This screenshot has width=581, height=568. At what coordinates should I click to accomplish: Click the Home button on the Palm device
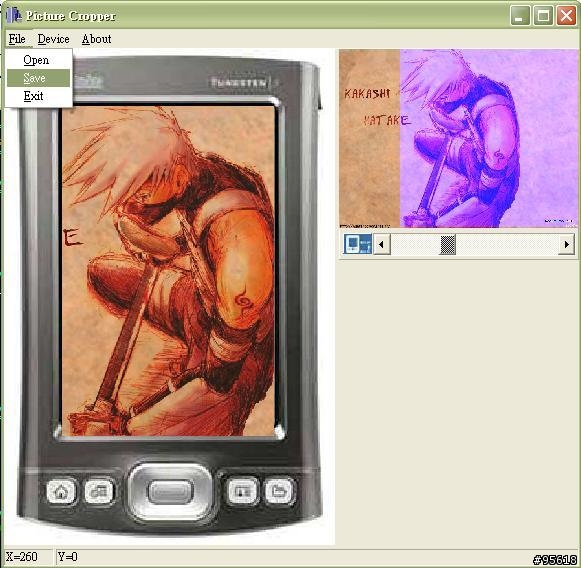point(62,491)
